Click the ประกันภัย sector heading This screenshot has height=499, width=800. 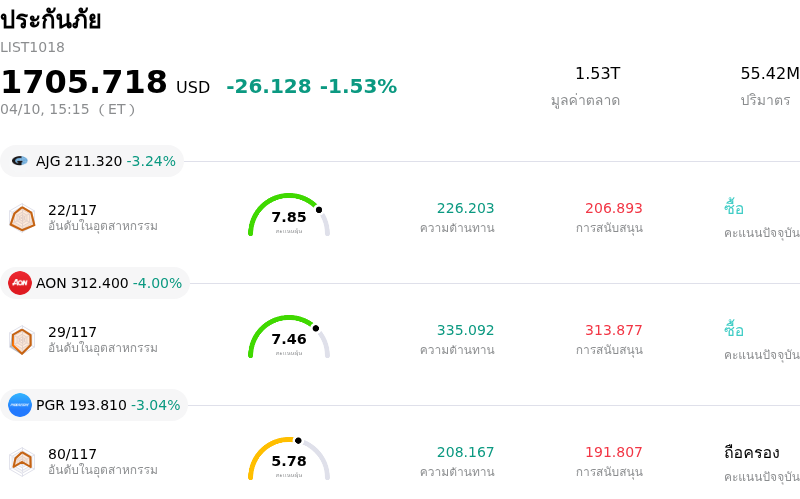coord(51,20)
